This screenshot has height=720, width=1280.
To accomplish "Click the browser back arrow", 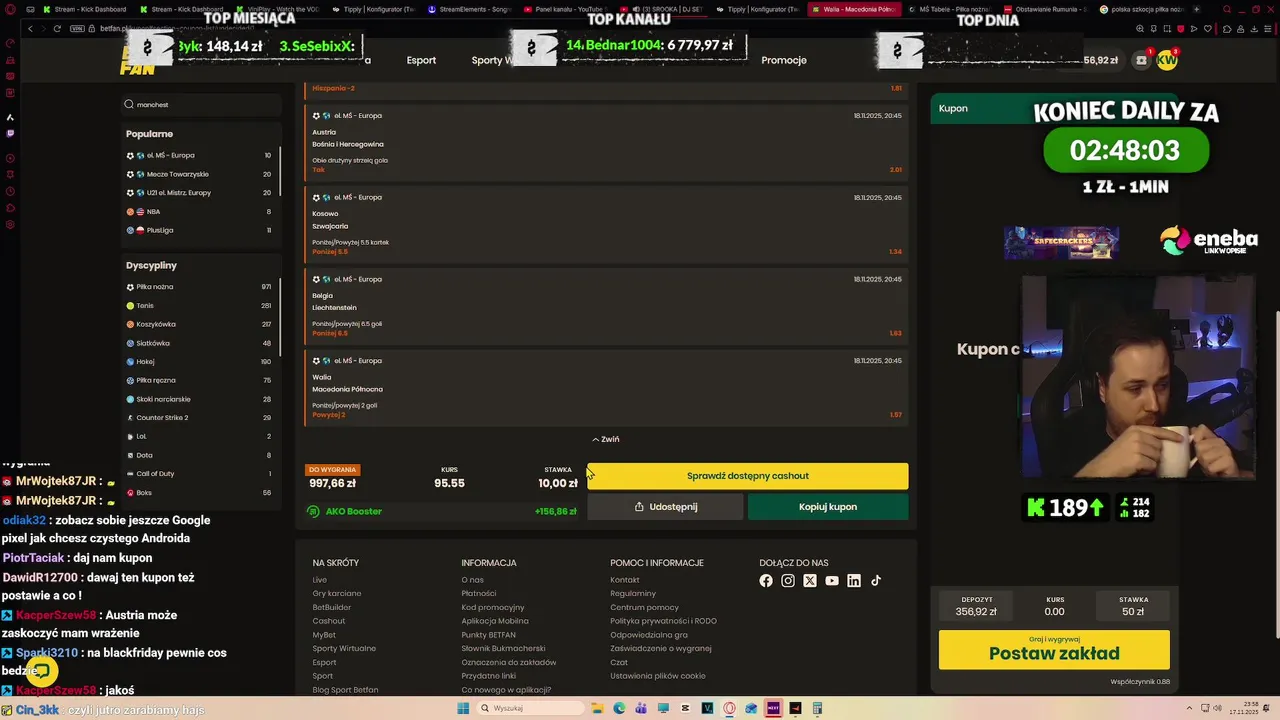I will click(30, 29).
